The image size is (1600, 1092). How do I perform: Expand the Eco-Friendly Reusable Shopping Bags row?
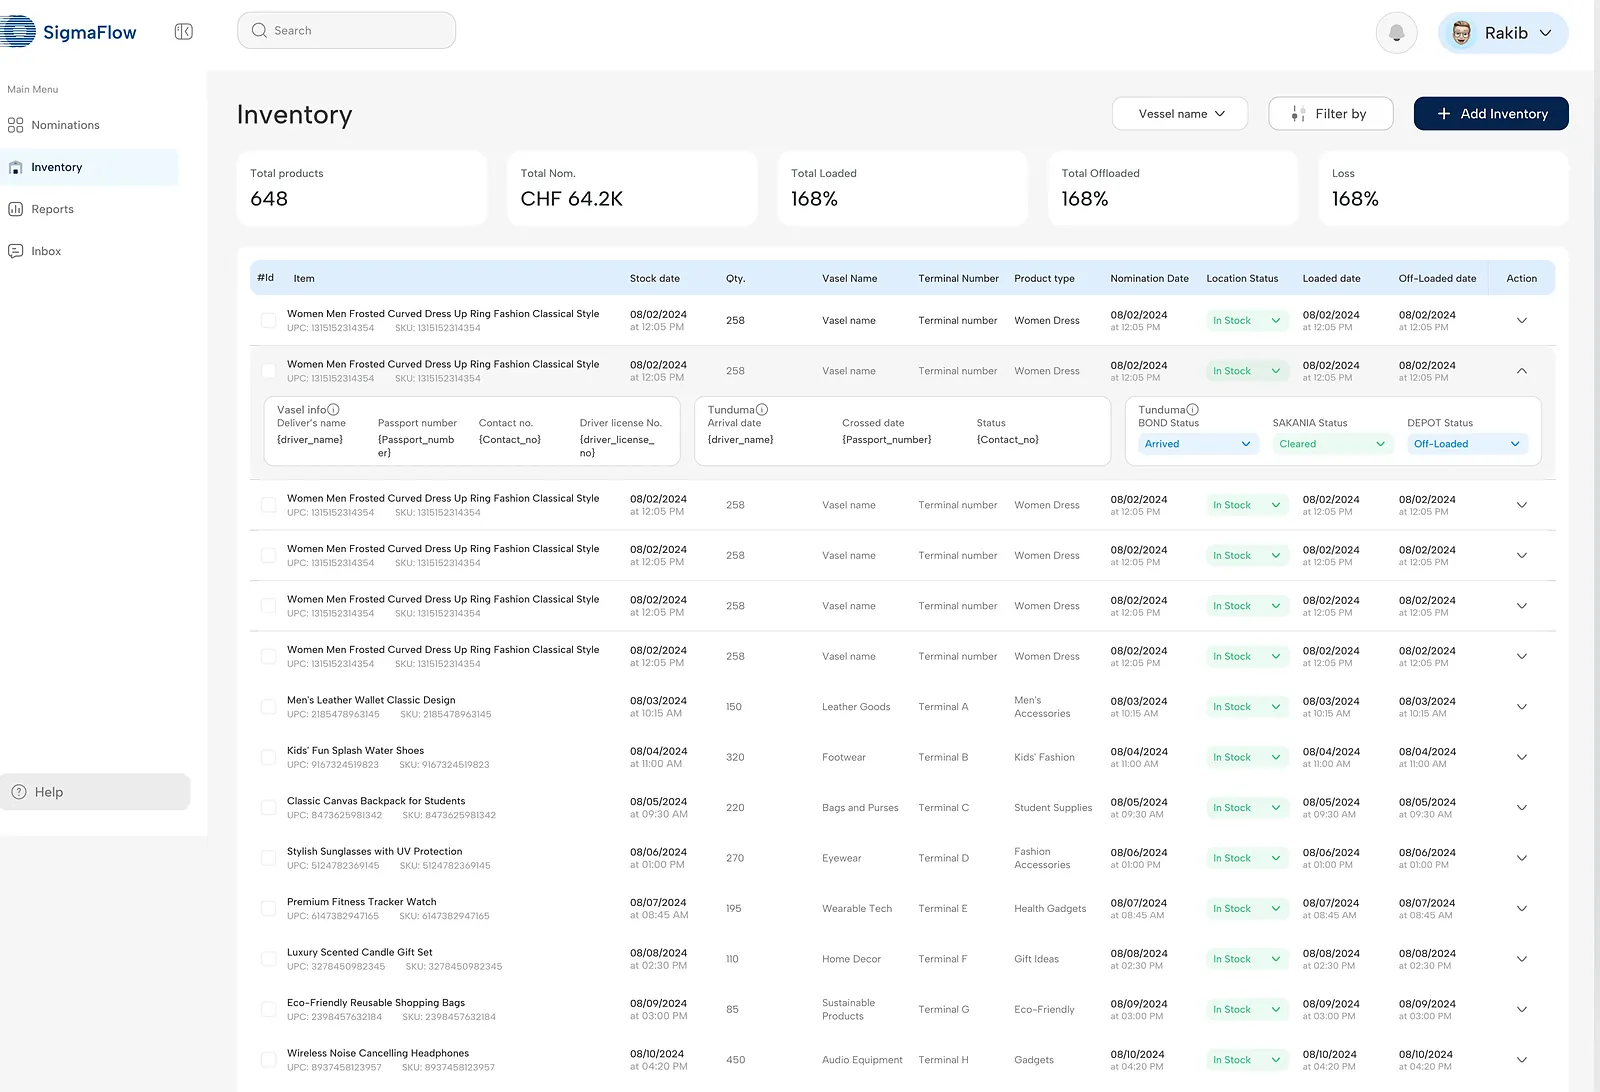pyautogui.click(x=1522, y=1010)
